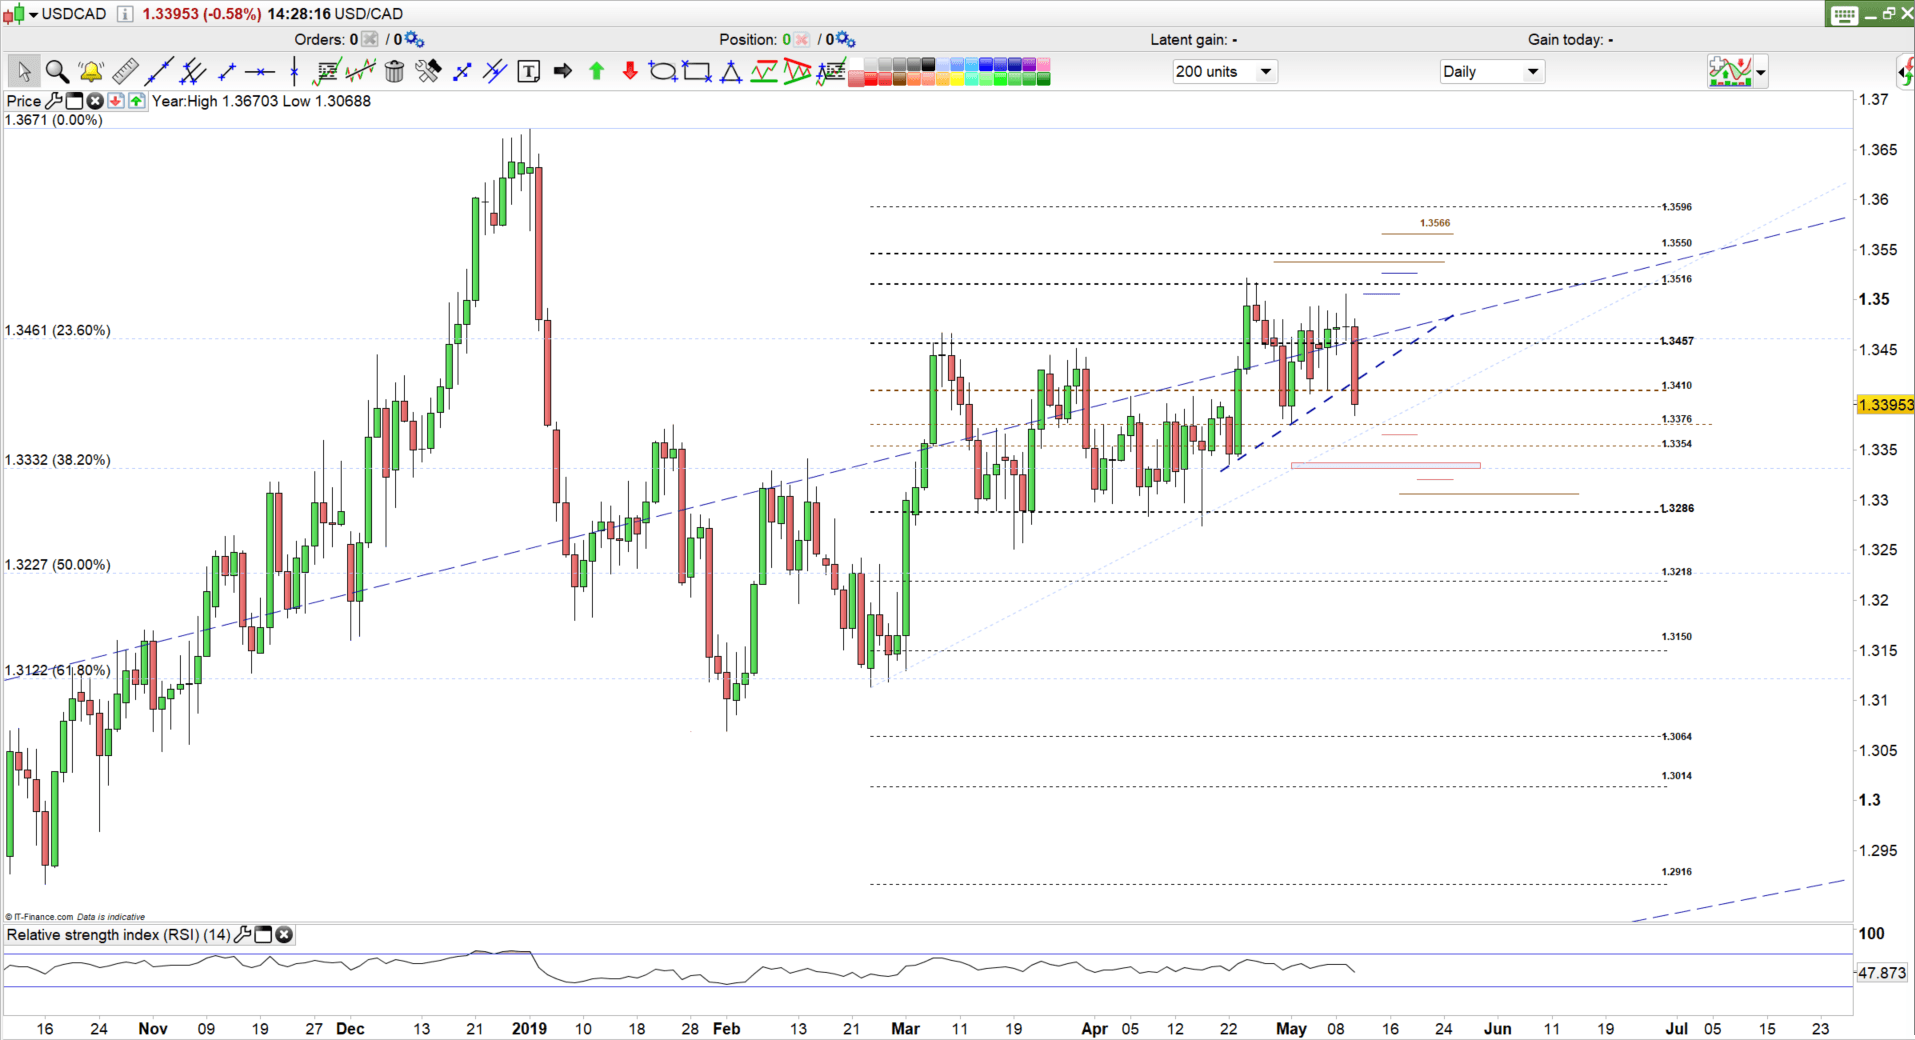Insert a black right arrow marker
Screen dimensions: 1915x1040
(x=563, y=71)
